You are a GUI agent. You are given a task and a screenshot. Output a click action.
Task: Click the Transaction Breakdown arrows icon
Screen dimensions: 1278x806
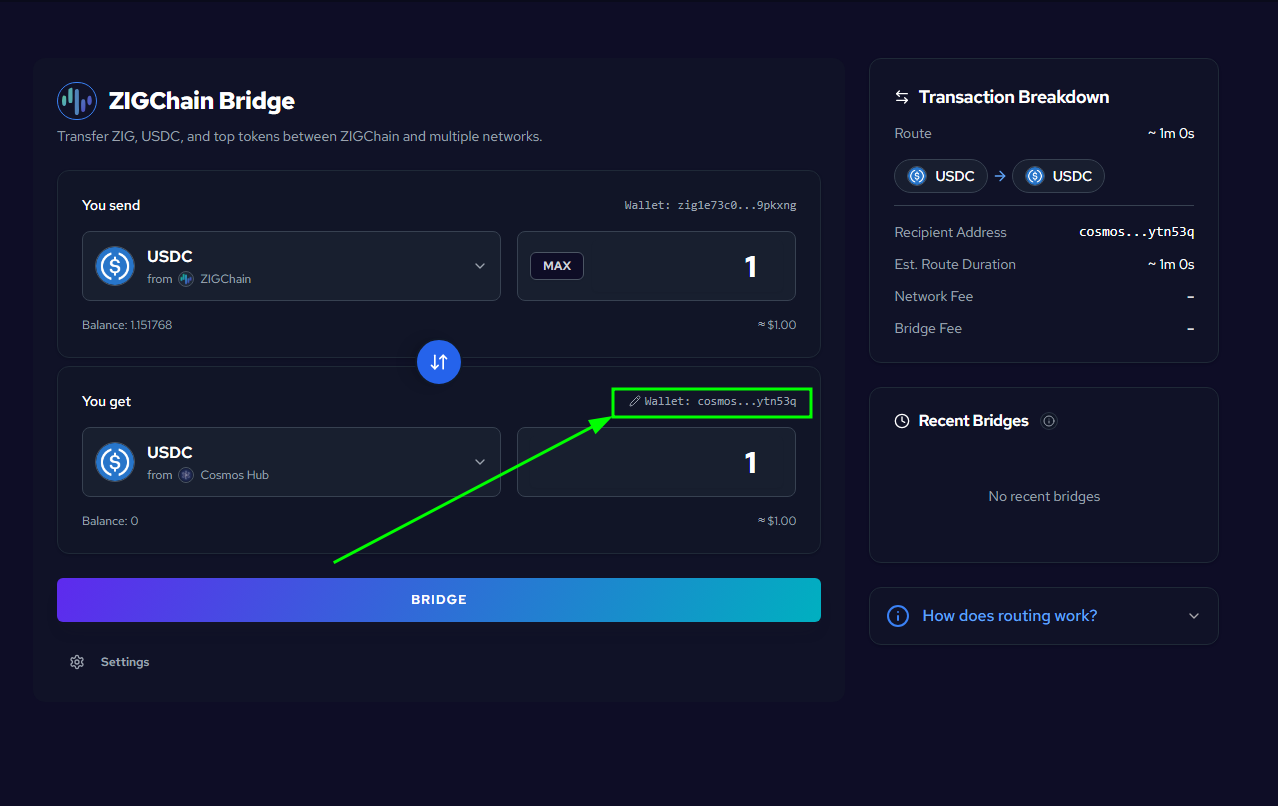[900, 96]
